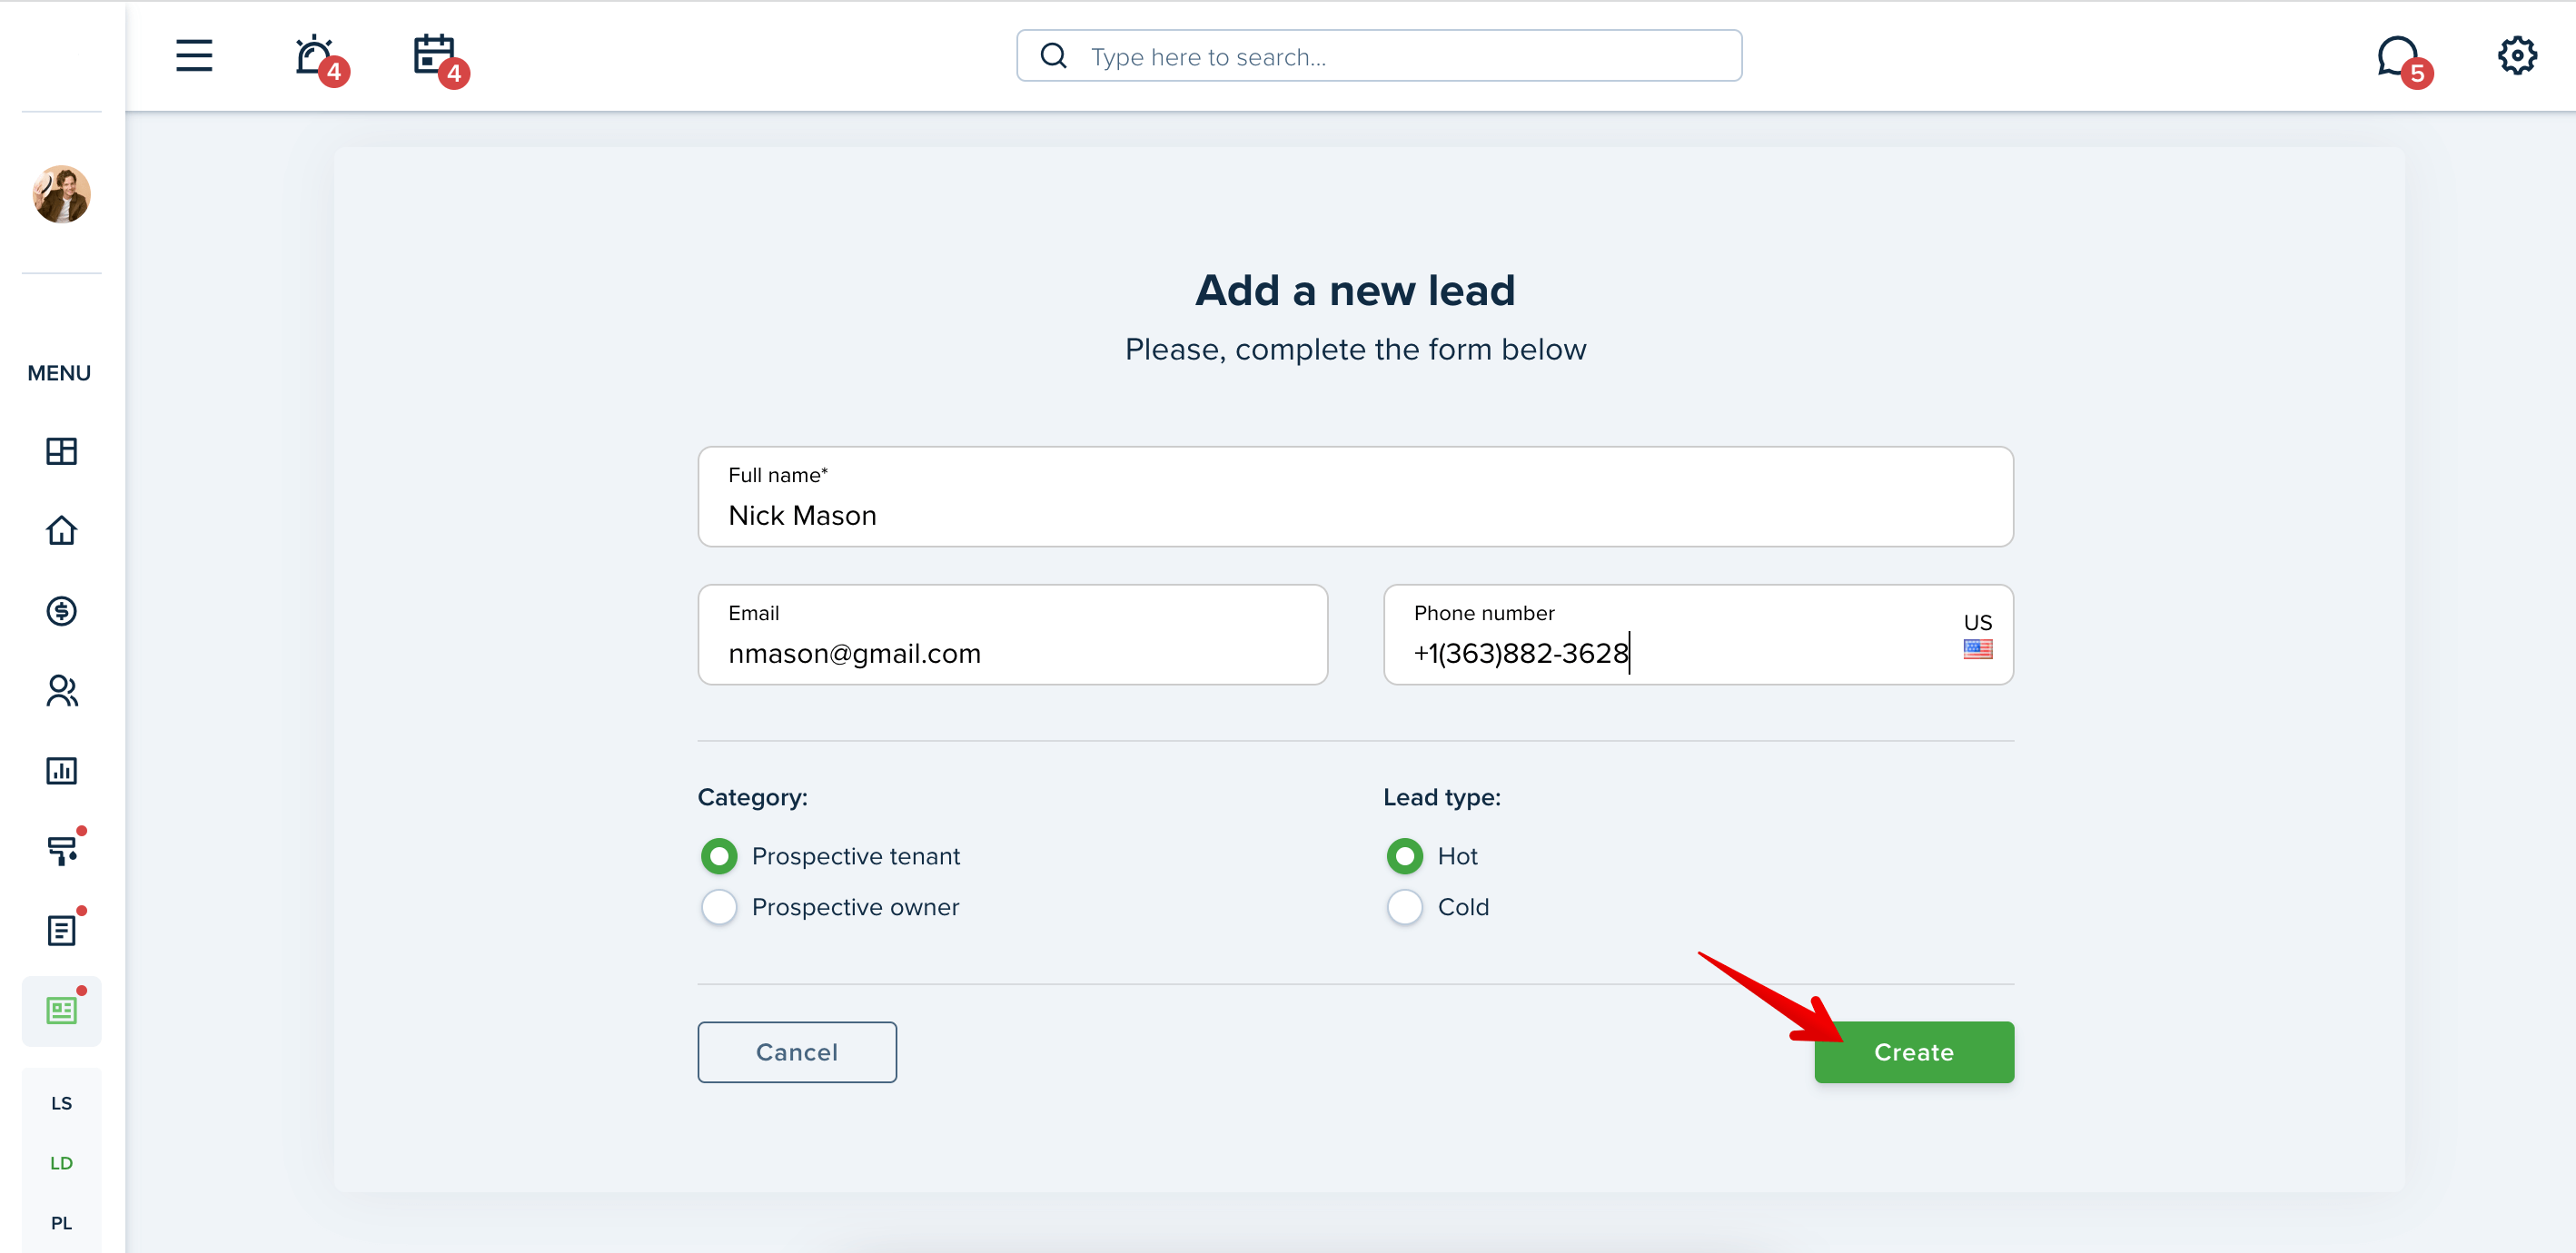Screen dimensions: 2576x1253
Task: Open the reports chart icon
Action: point(61,770)
